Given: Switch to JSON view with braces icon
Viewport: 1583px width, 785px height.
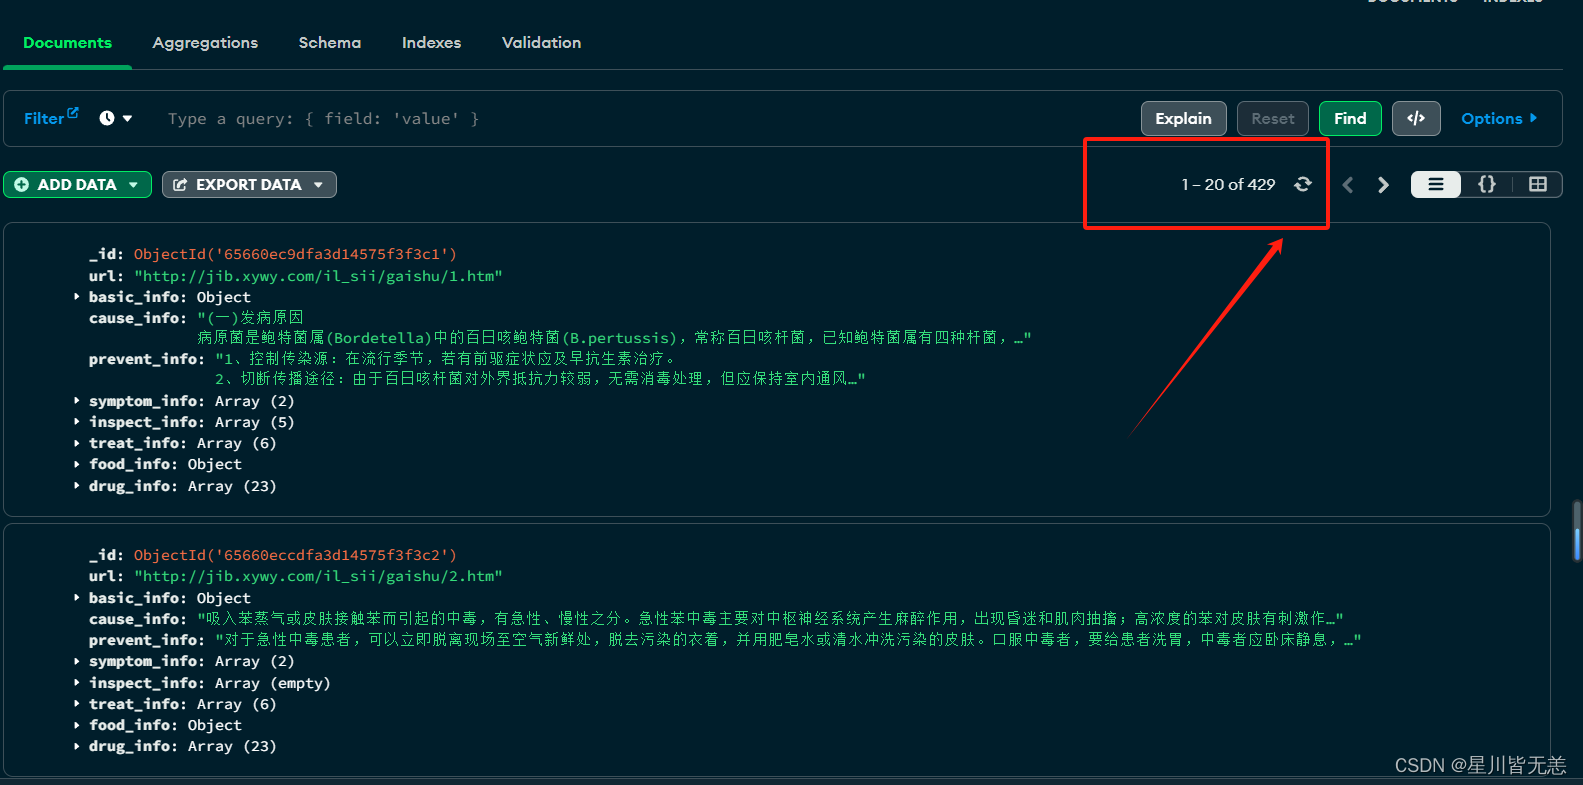Looking at the screenshot, I should coord(1486,184).
